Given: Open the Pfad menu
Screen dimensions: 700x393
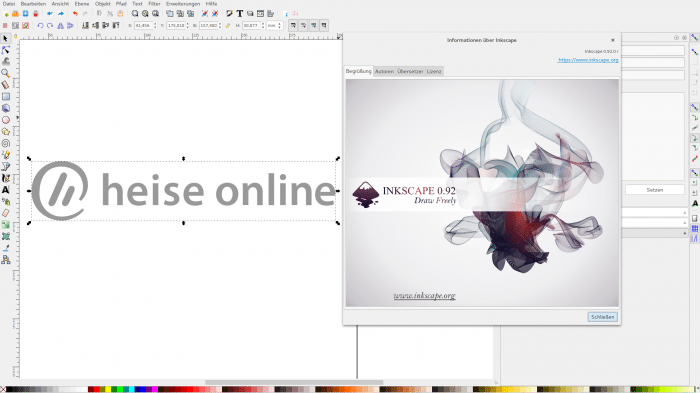Looking at the screenshot, I should 121,4.
